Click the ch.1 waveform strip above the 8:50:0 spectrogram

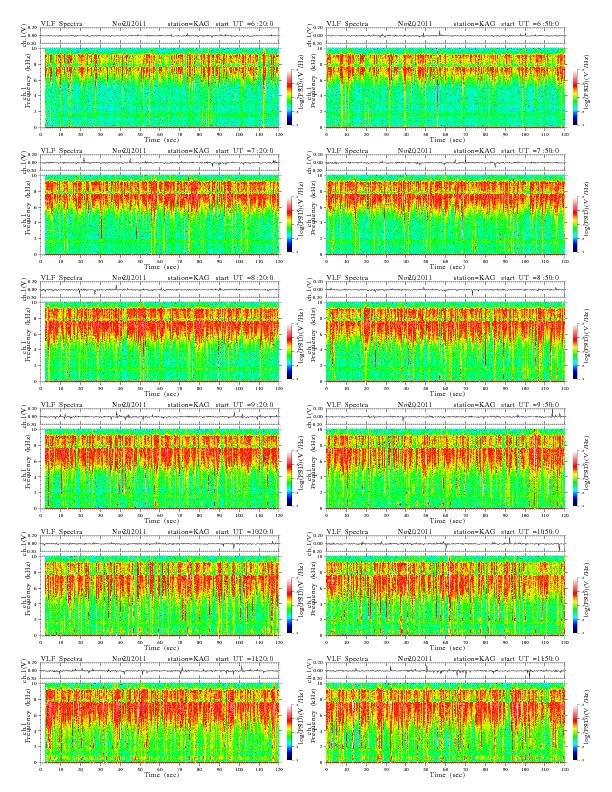pyautogui.click(x=445, y=289)
